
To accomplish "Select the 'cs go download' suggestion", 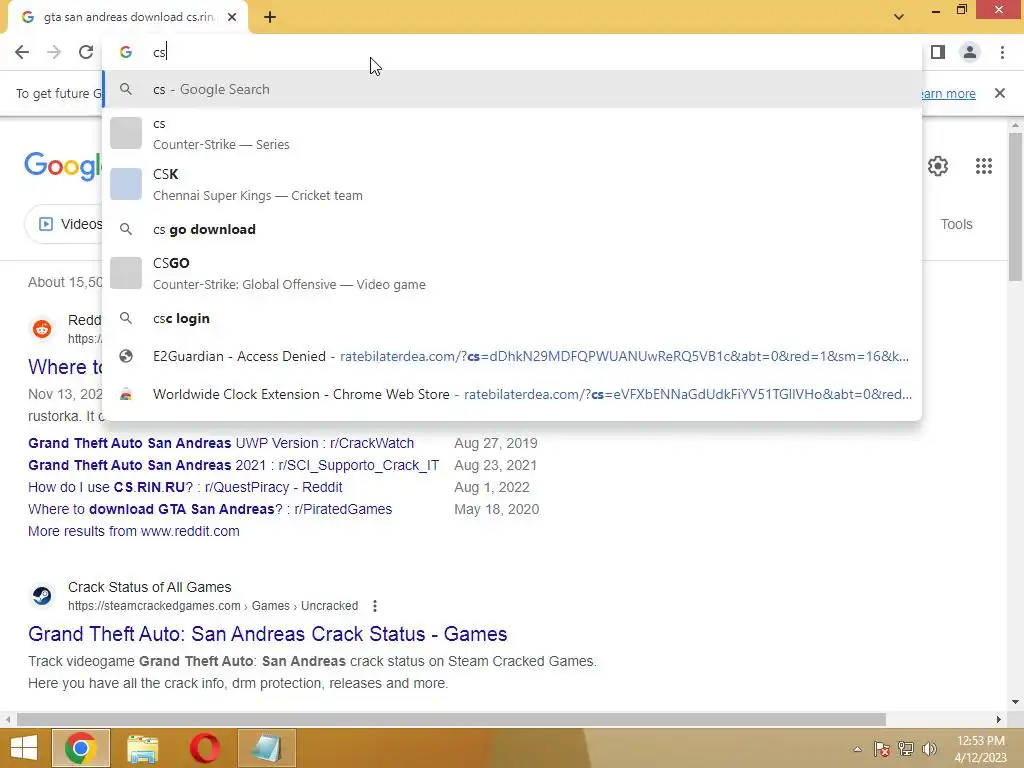I will click(512, 229).
